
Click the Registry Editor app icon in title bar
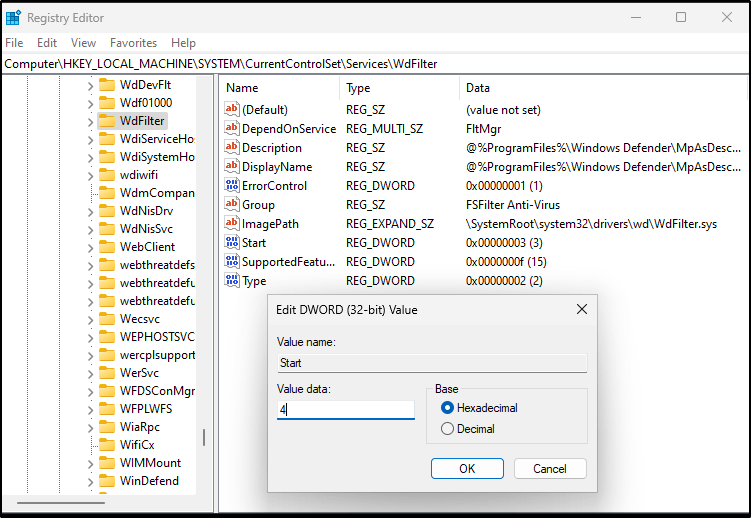[14, 17]
